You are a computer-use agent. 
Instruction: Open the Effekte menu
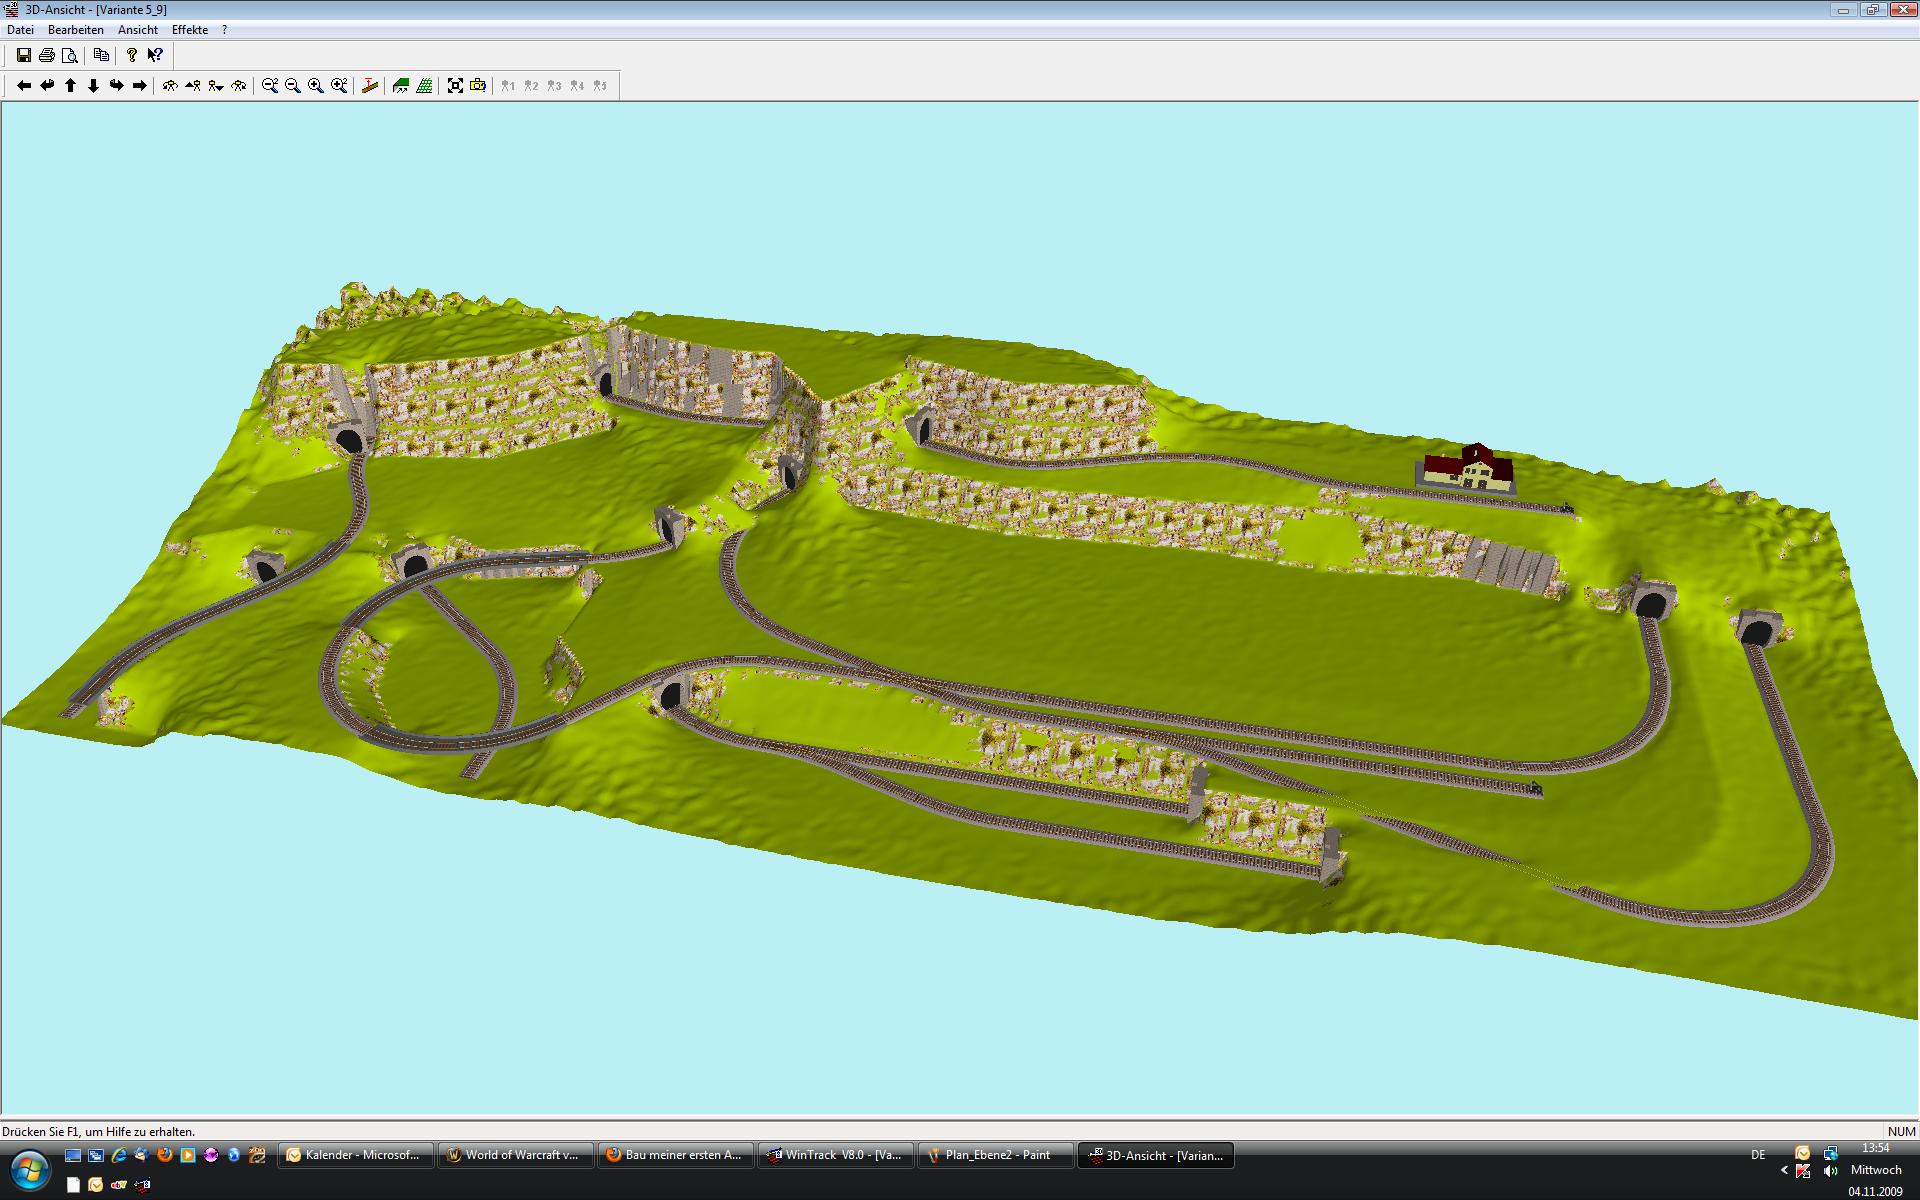tap(190, 30)
